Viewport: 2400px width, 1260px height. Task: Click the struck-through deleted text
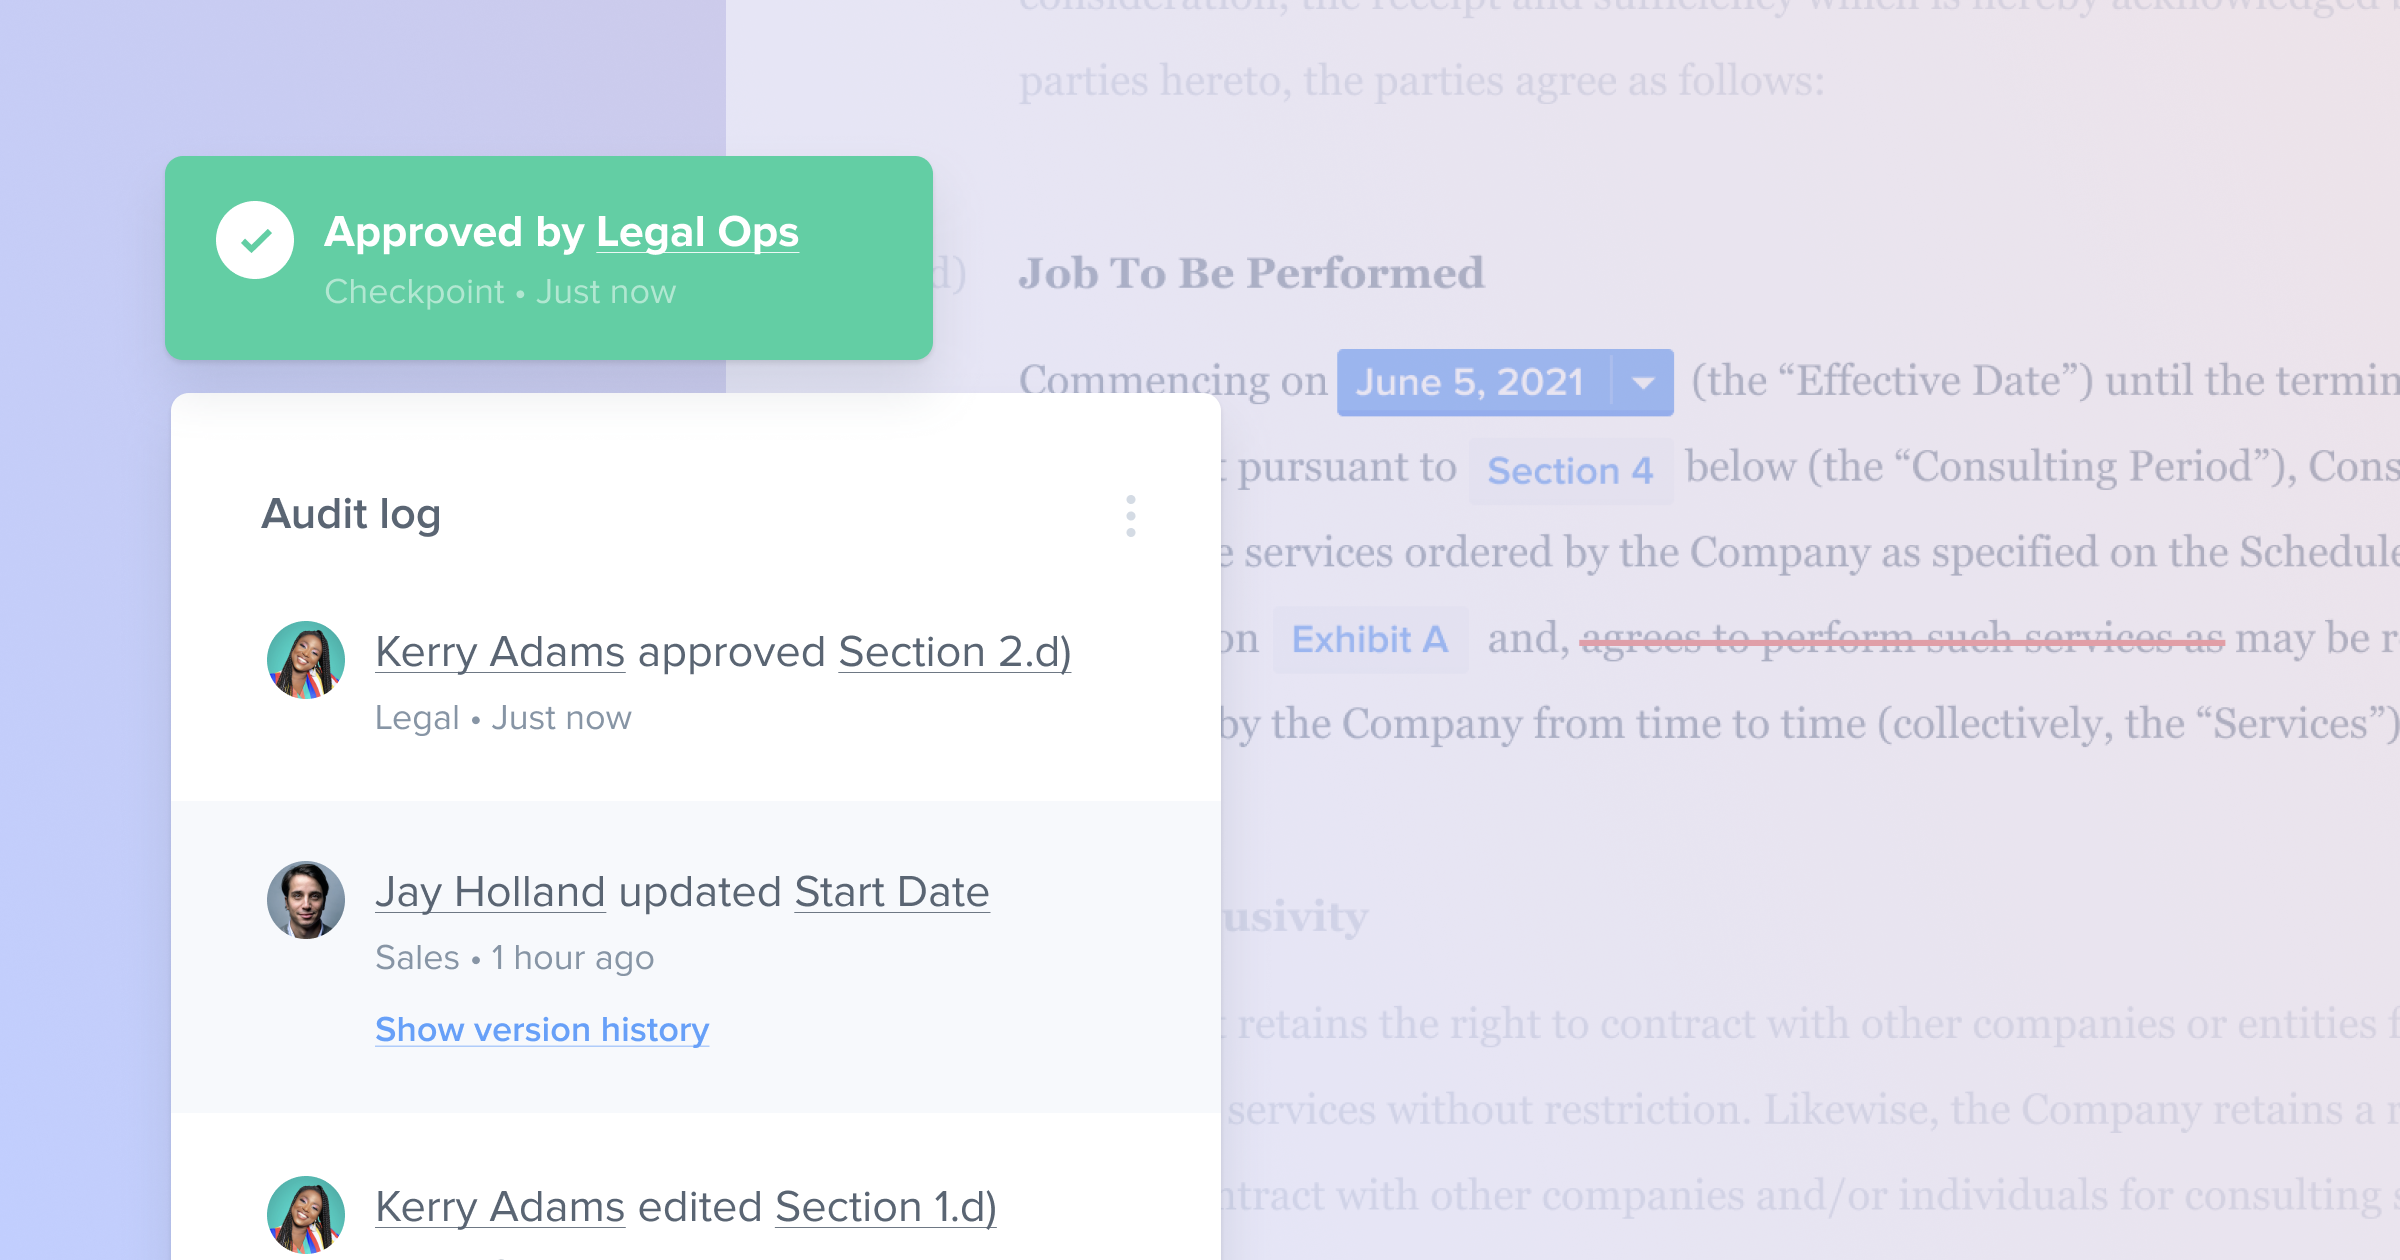tap(1902, 638)
